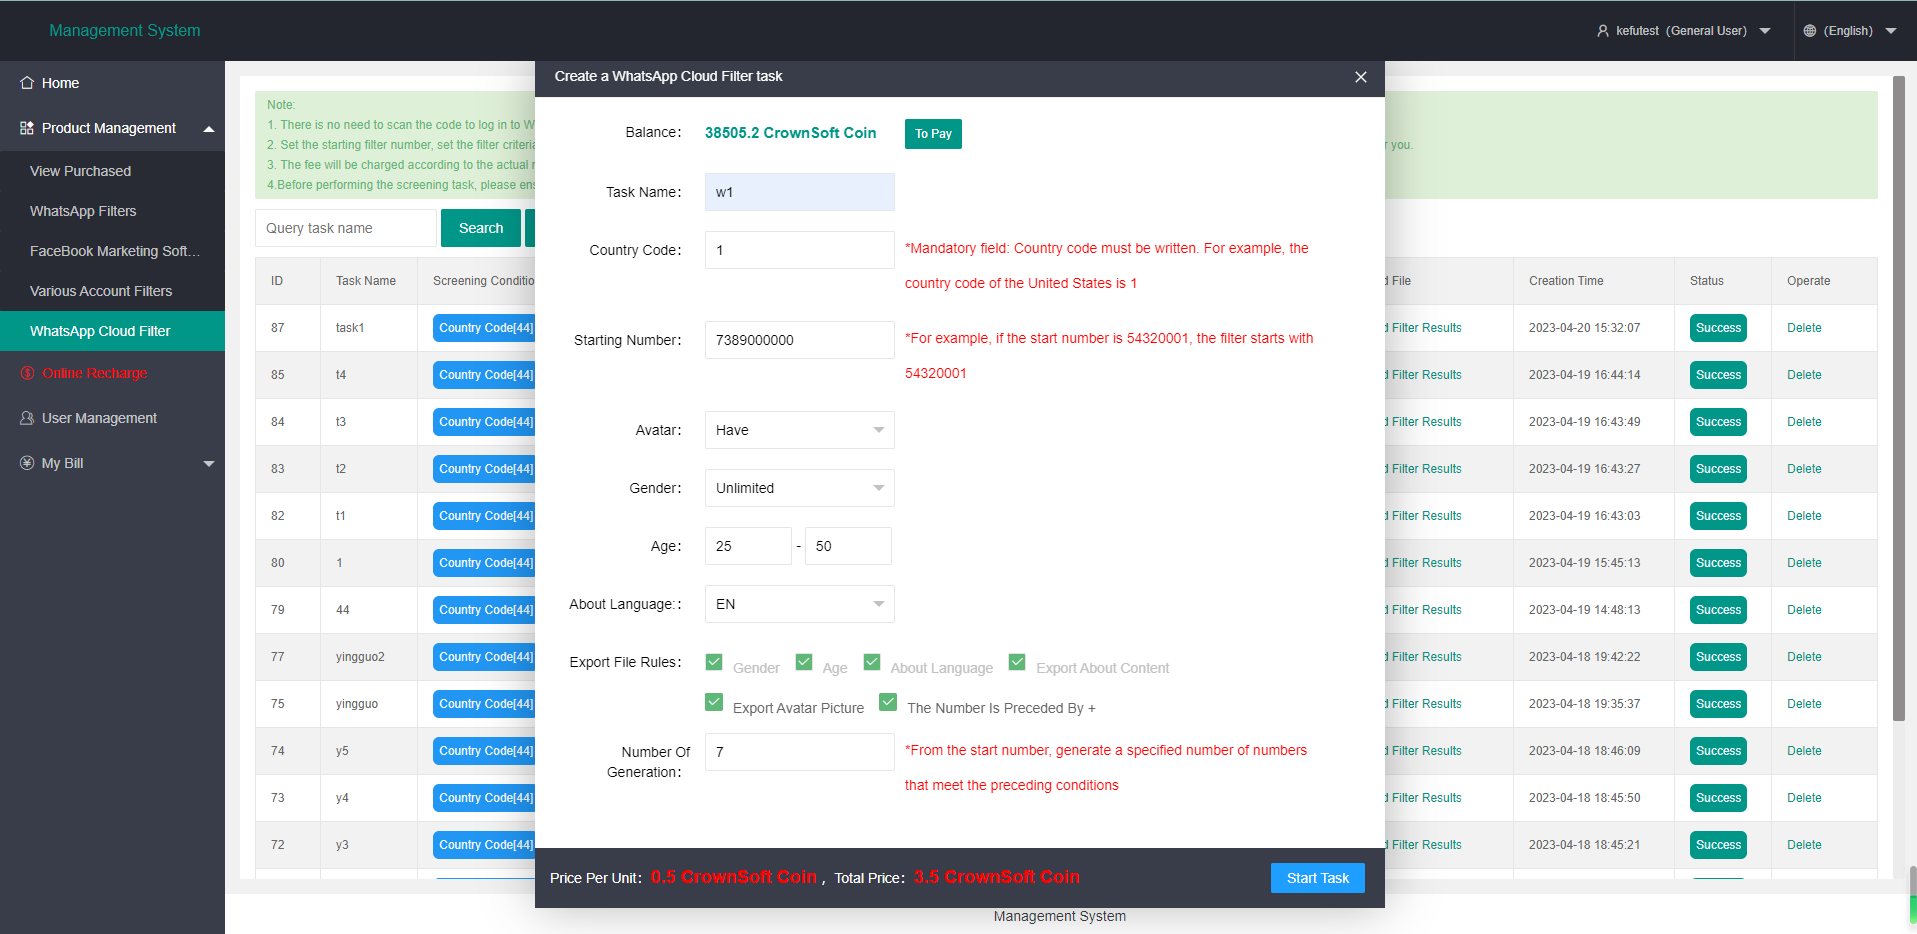Open View Purchased menu item

click(x=112, y=171)
